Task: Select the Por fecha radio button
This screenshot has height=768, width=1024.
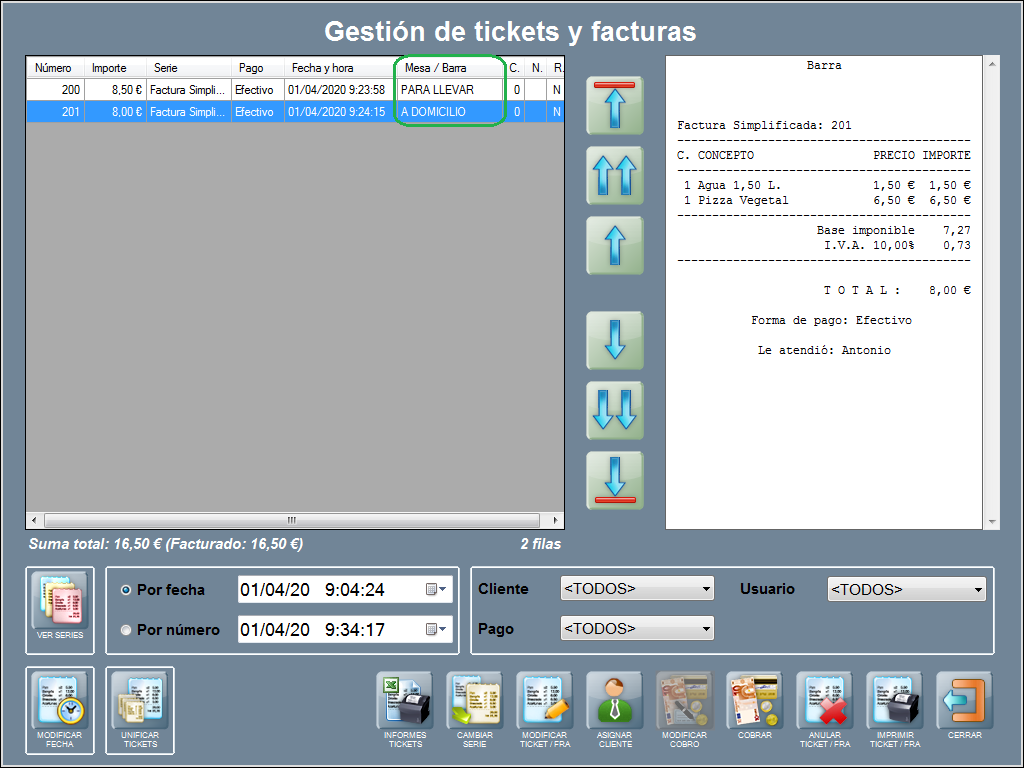Action: point(126,590)
